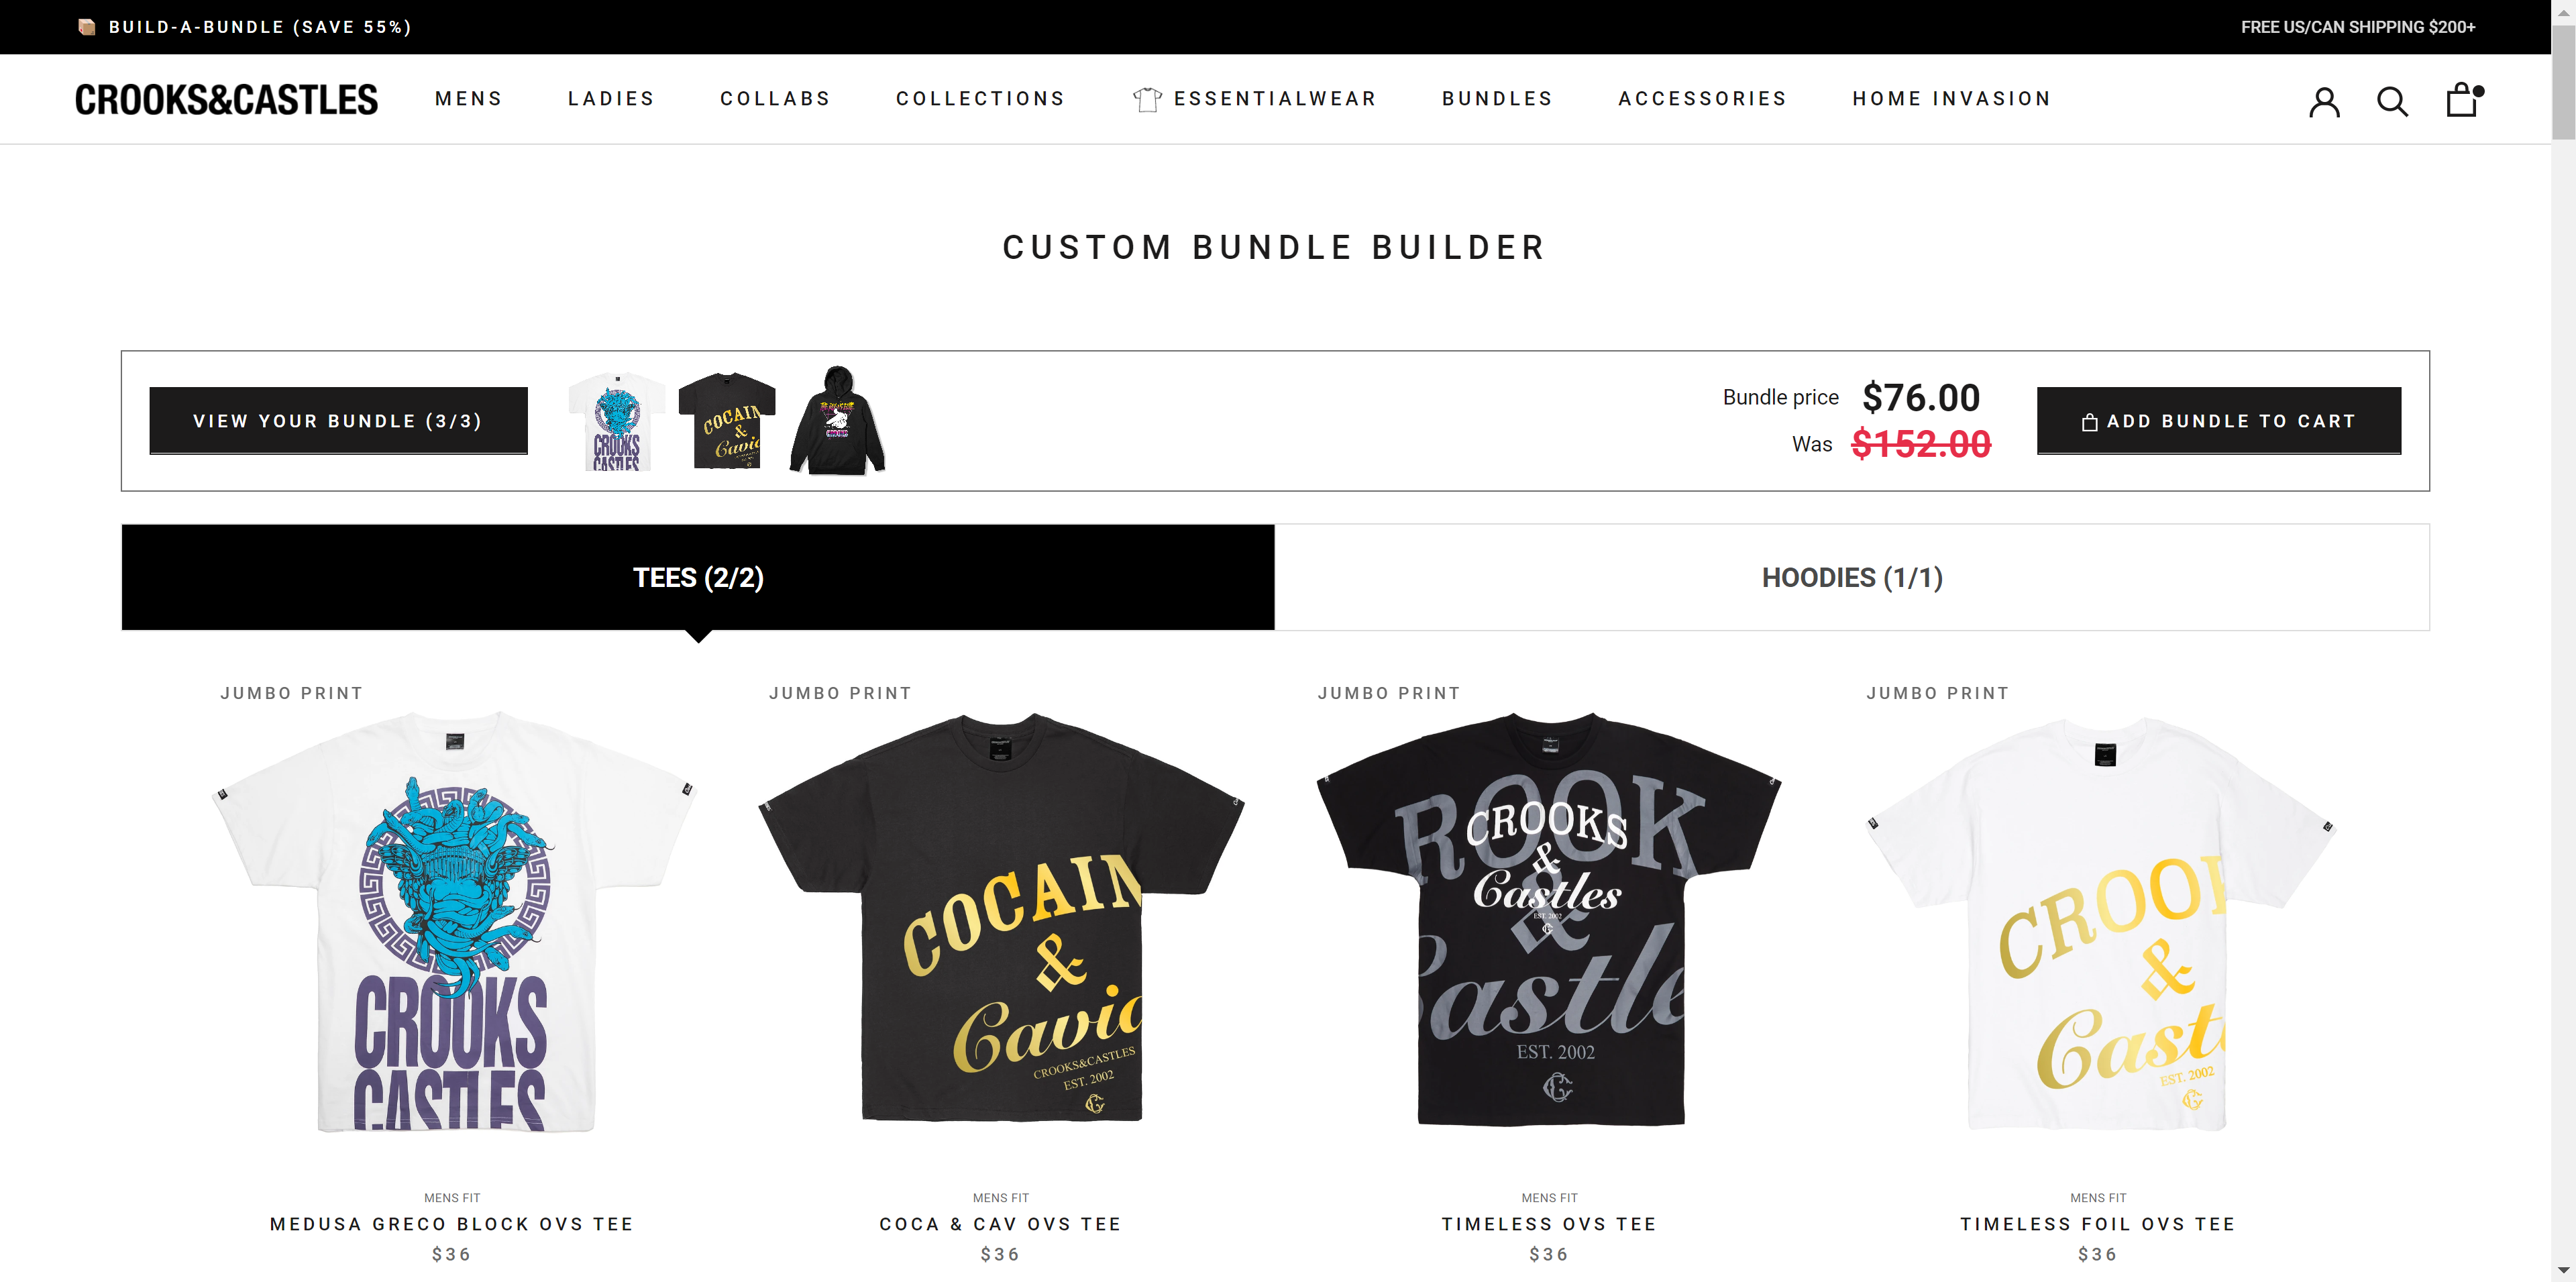Click the Crooks & Castles logo
The image size is (2576, 1282).
click(227, 99)
